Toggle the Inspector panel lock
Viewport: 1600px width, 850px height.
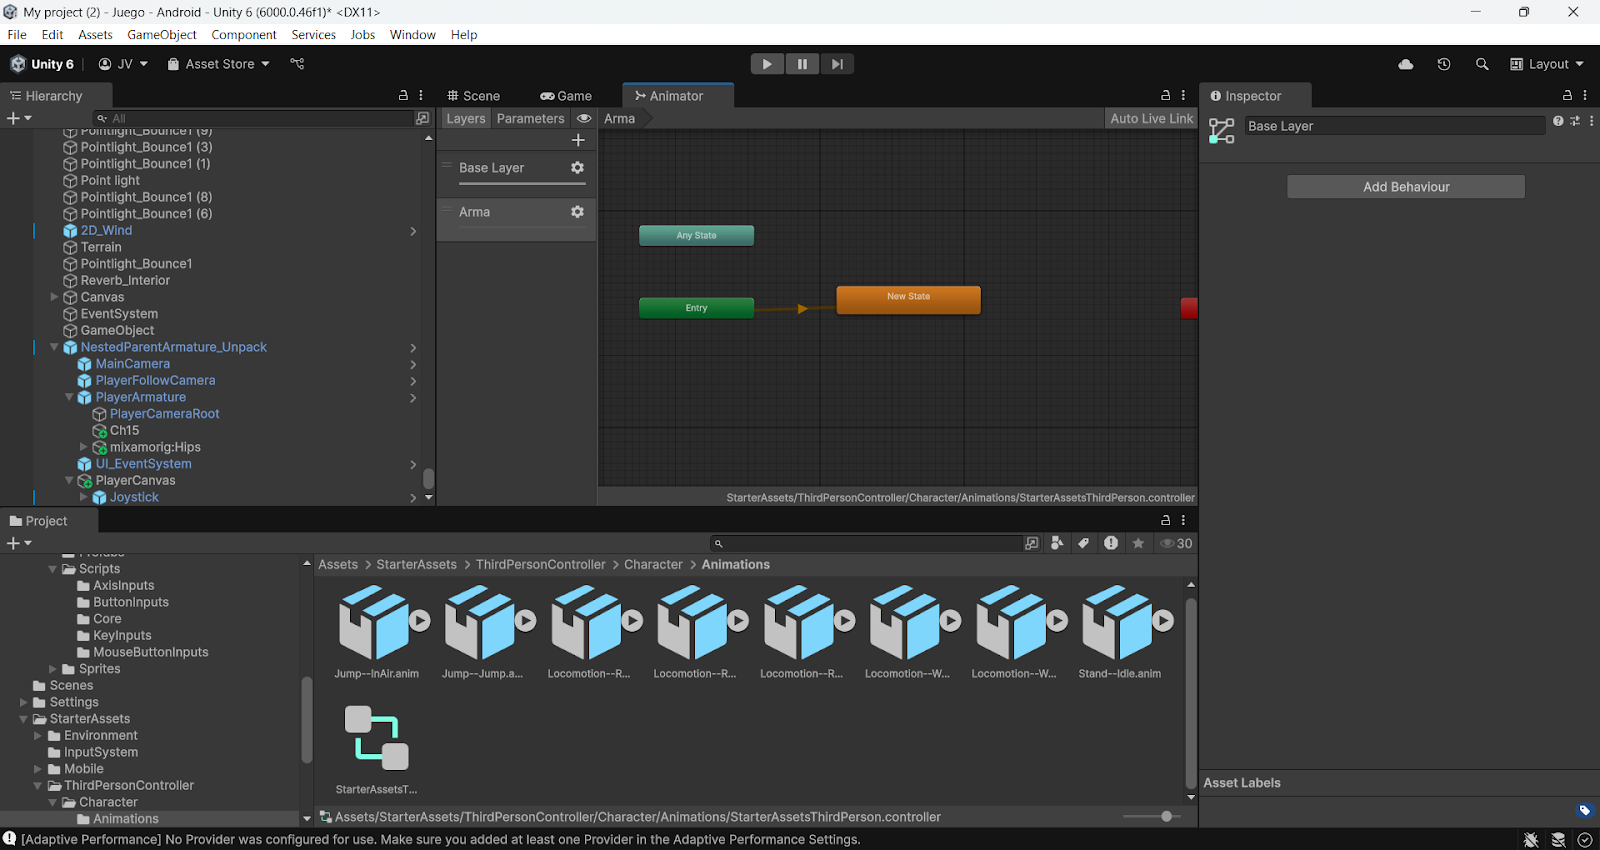tap(1568, 96)
